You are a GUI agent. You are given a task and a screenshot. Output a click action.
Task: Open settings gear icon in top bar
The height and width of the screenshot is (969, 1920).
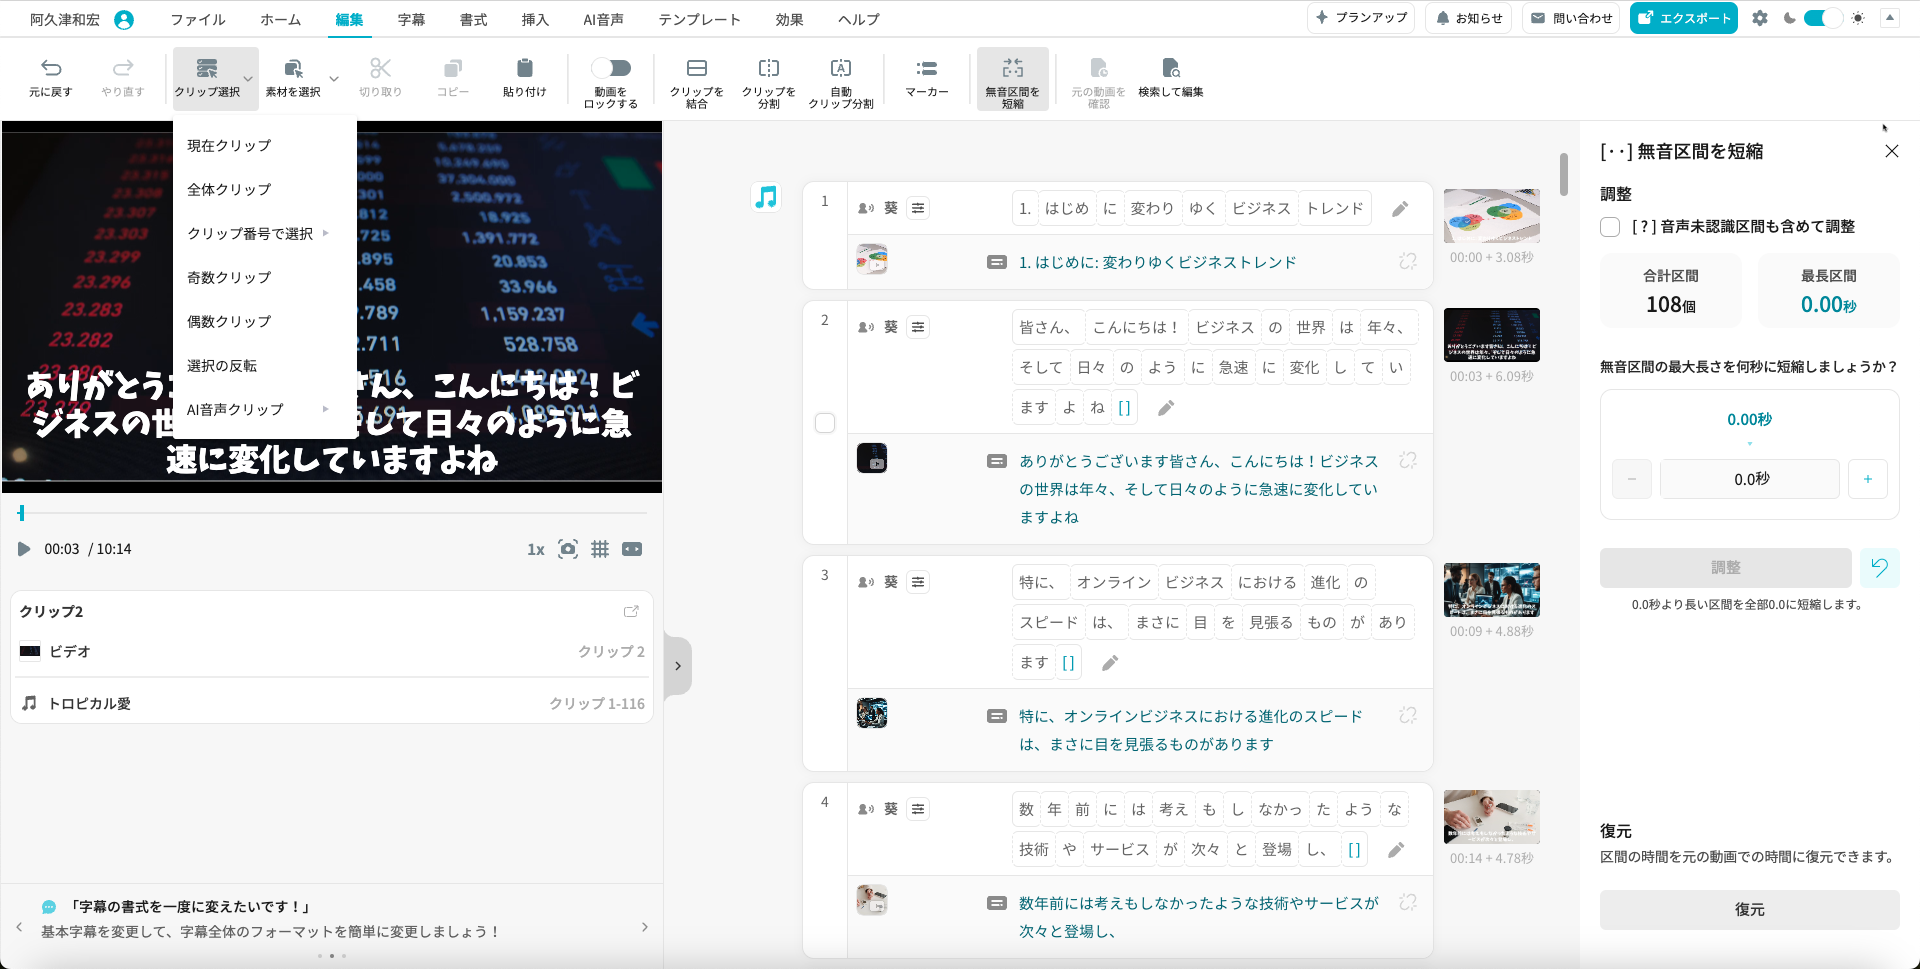1760,18
